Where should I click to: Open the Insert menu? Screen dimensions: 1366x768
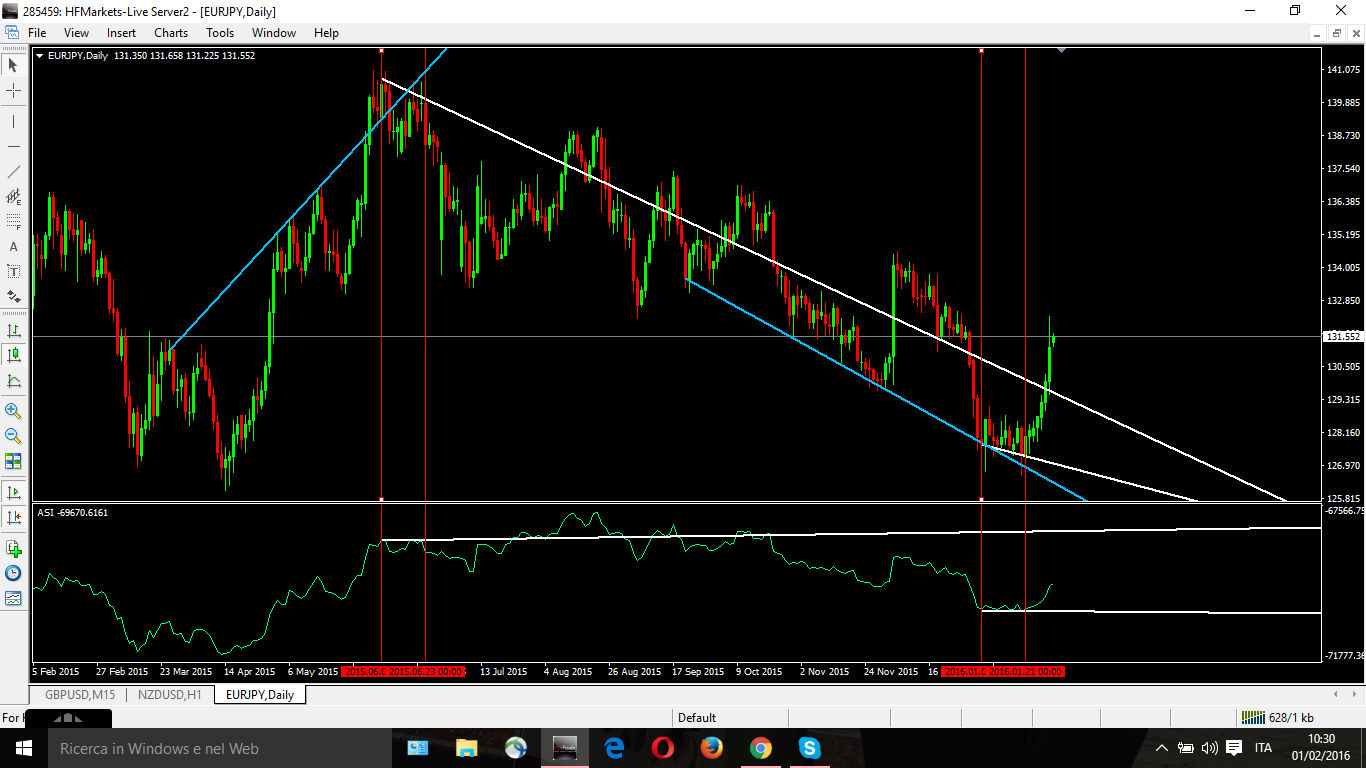tap(122, 33)
